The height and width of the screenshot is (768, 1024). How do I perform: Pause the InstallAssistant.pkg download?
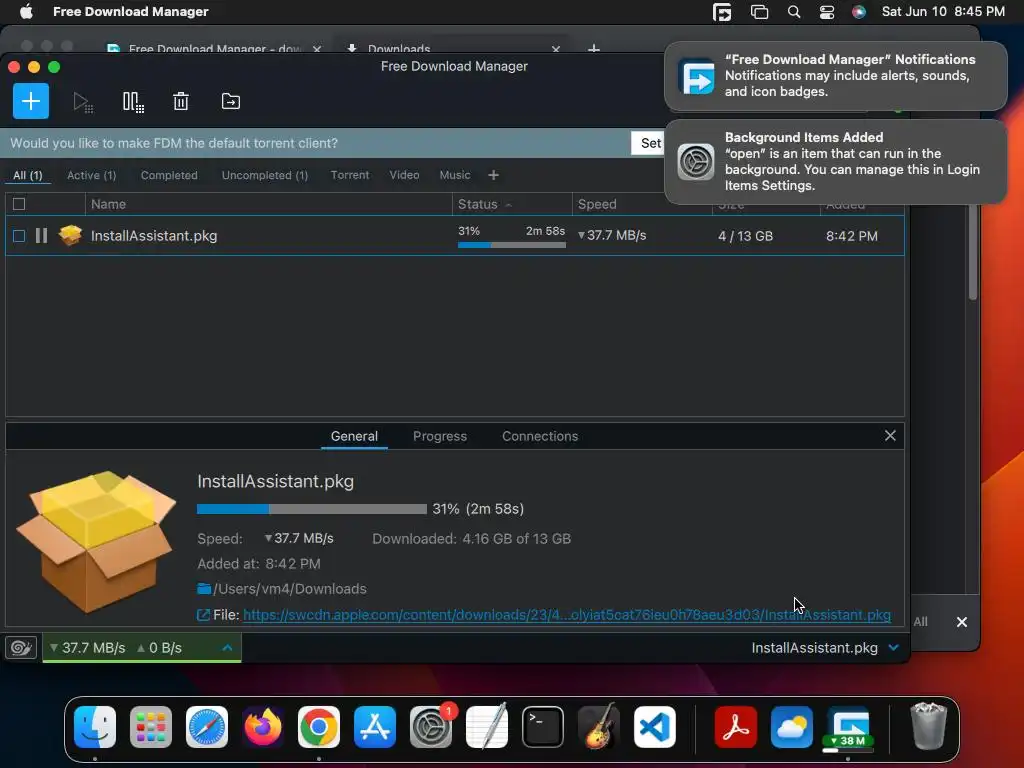point(41,236)
